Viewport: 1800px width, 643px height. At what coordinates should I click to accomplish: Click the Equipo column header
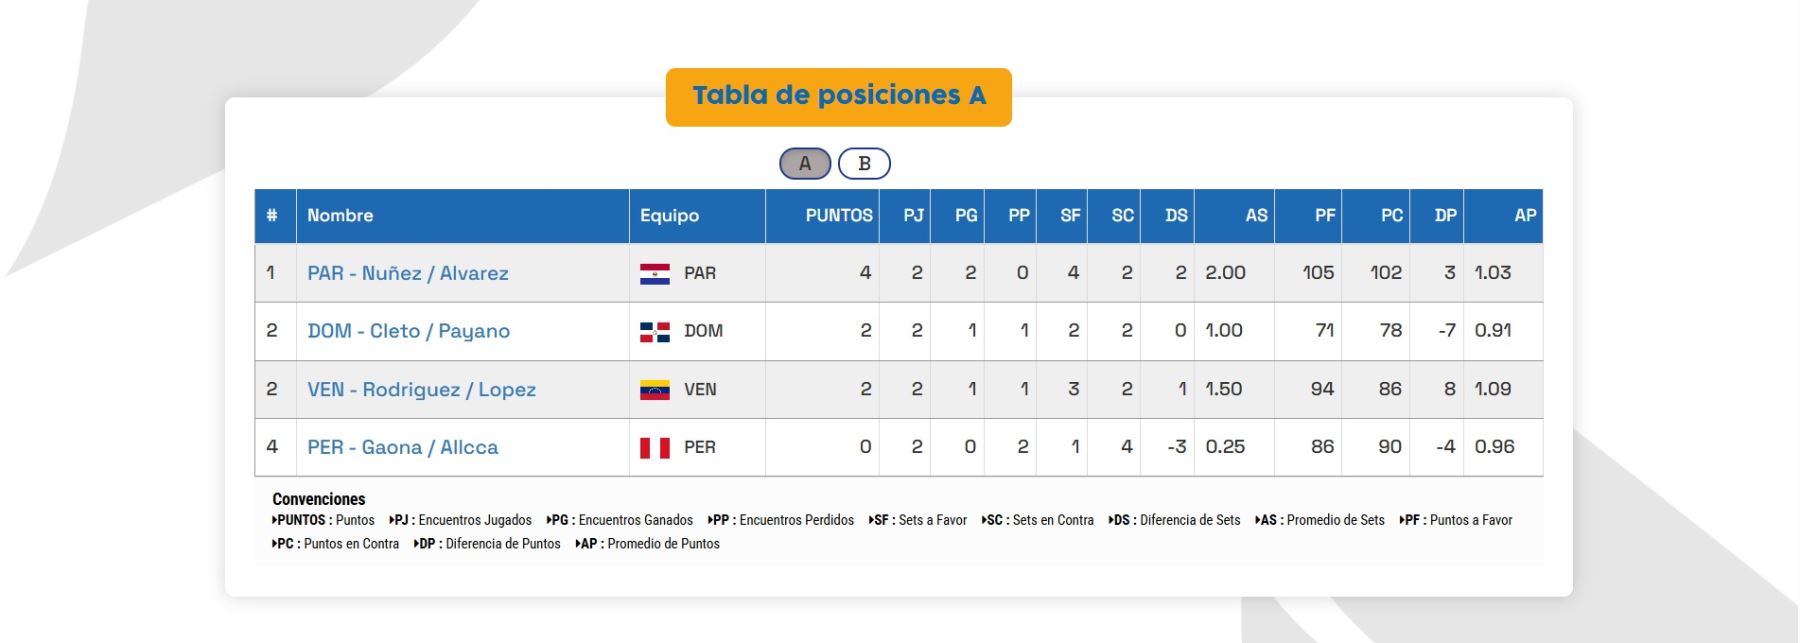(669, 216)
